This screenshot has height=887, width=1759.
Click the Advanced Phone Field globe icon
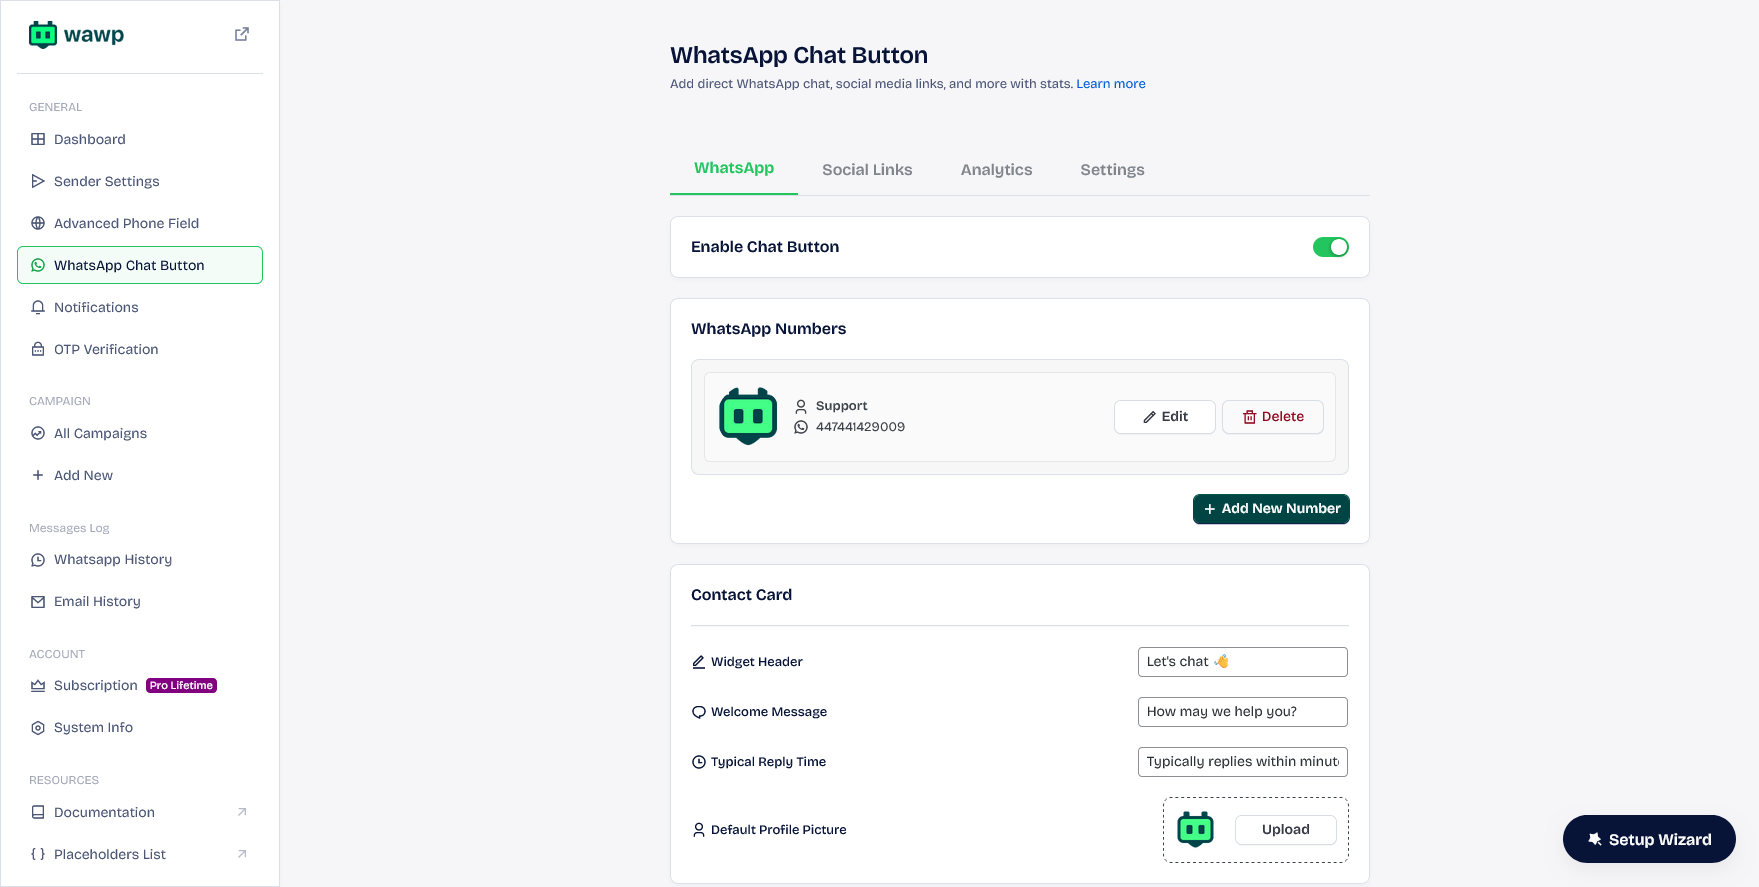(38, 223)
